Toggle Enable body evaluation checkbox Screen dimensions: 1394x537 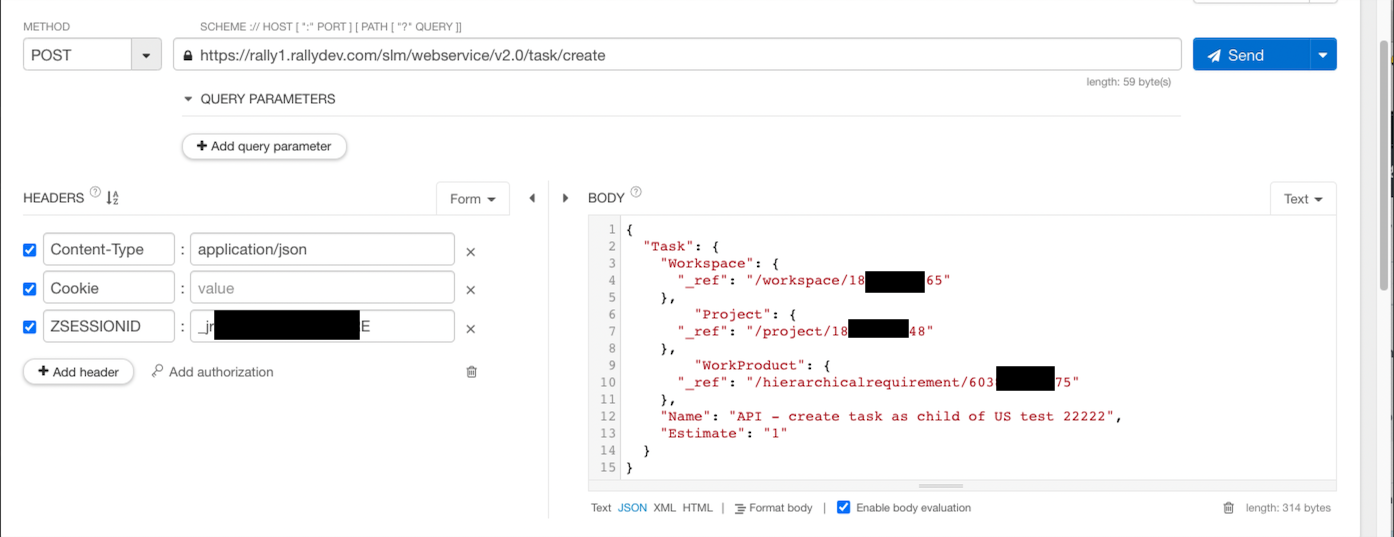click(x=843, y=508)
